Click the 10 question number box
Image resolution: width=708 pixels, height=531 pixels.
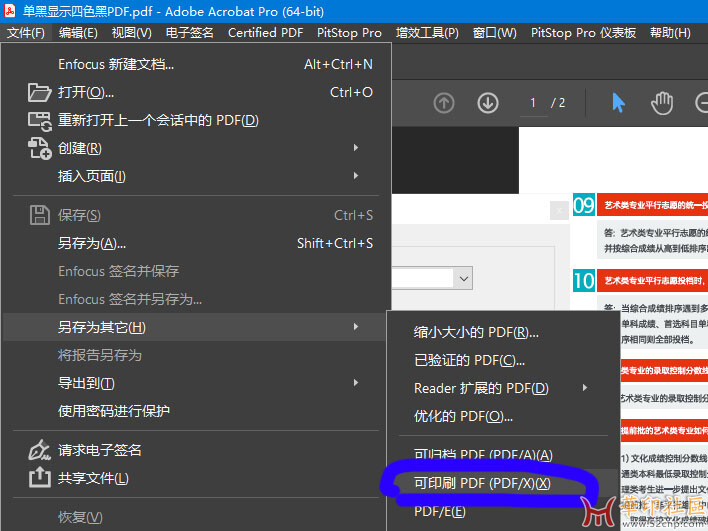pos(583,281)
